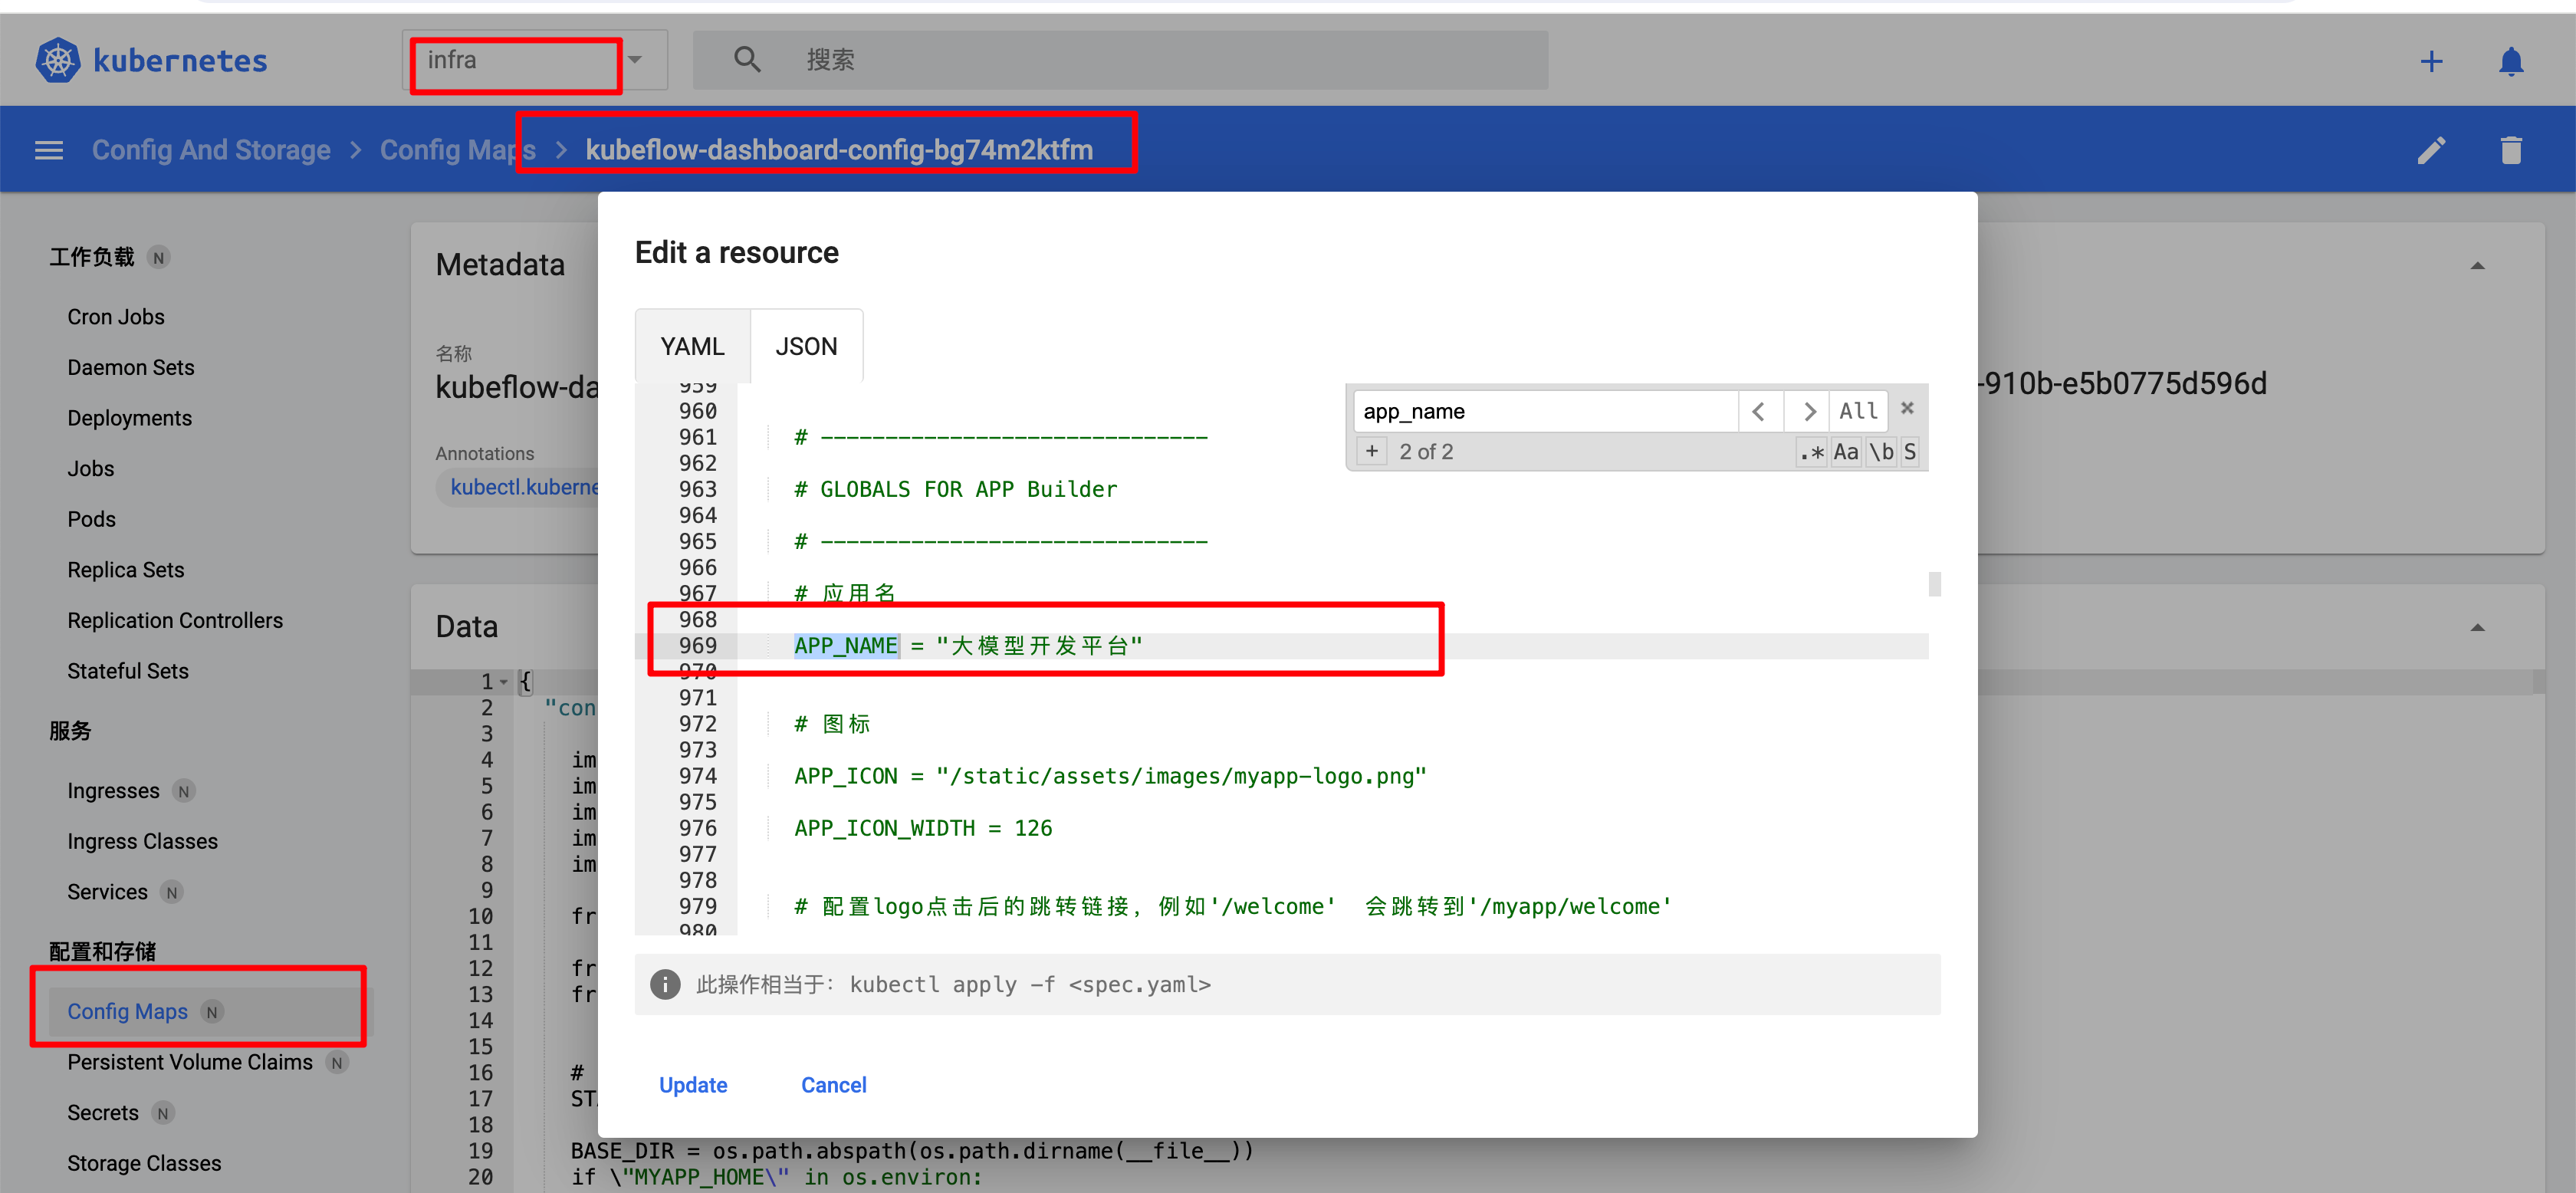Toggle case sensitive search Aa
The width and height of the screenshot is (2576, 1193).
coord(1845,452)
